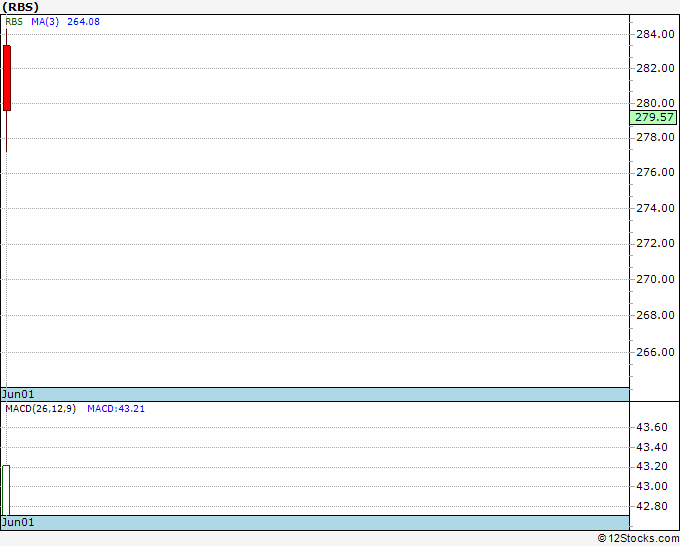The height and width of the screenshot is (546, 680).
Task: Click the 278.00 price axis label
Action: (x=655, y=137)
